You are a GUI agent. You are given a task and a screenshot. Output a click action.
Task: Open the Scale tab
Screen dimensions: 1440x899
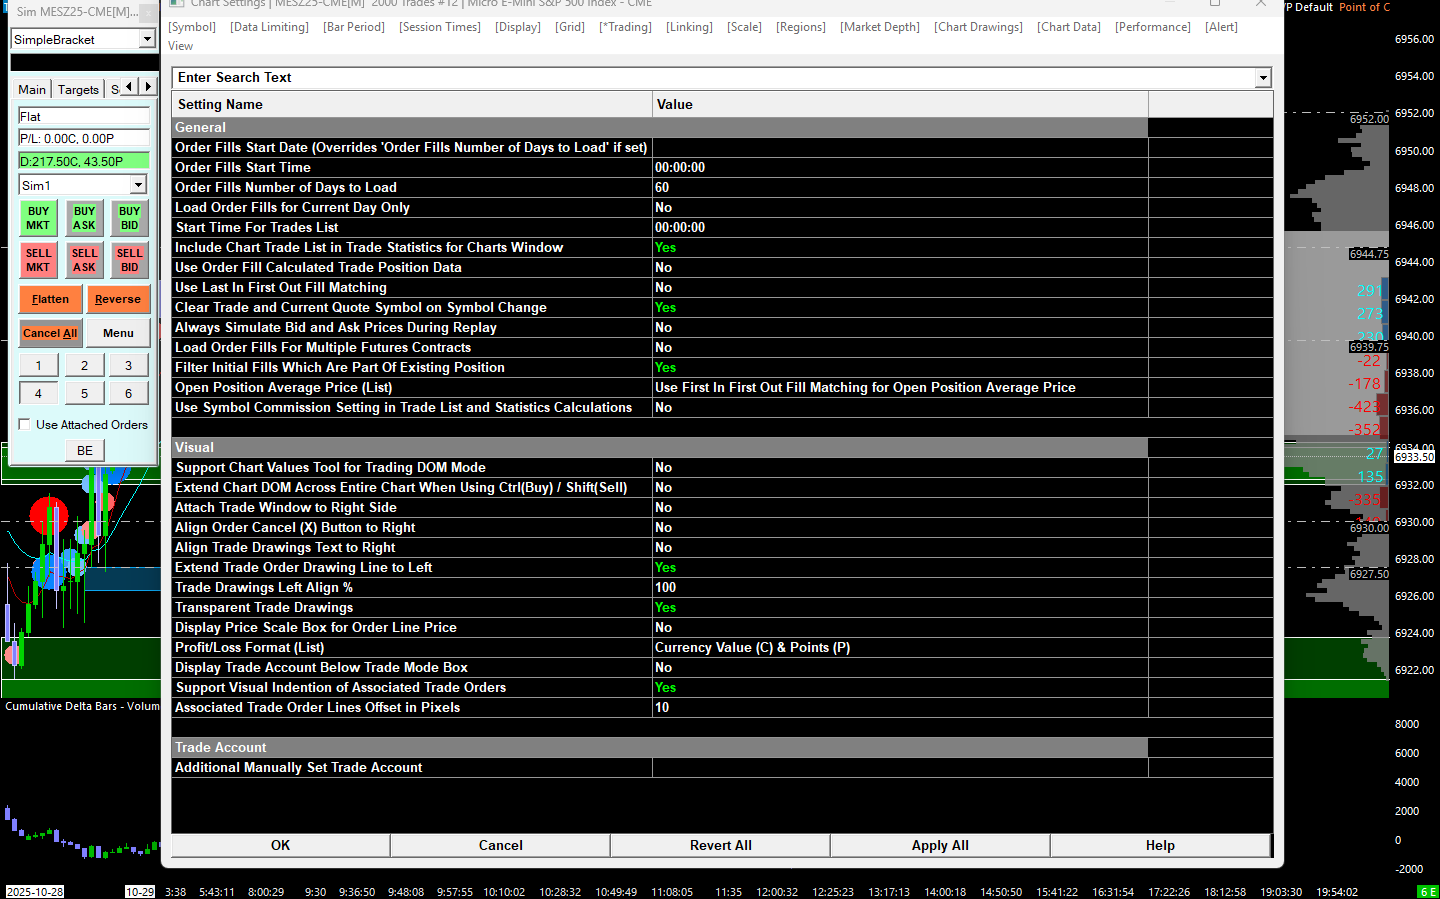click(744, 27)
